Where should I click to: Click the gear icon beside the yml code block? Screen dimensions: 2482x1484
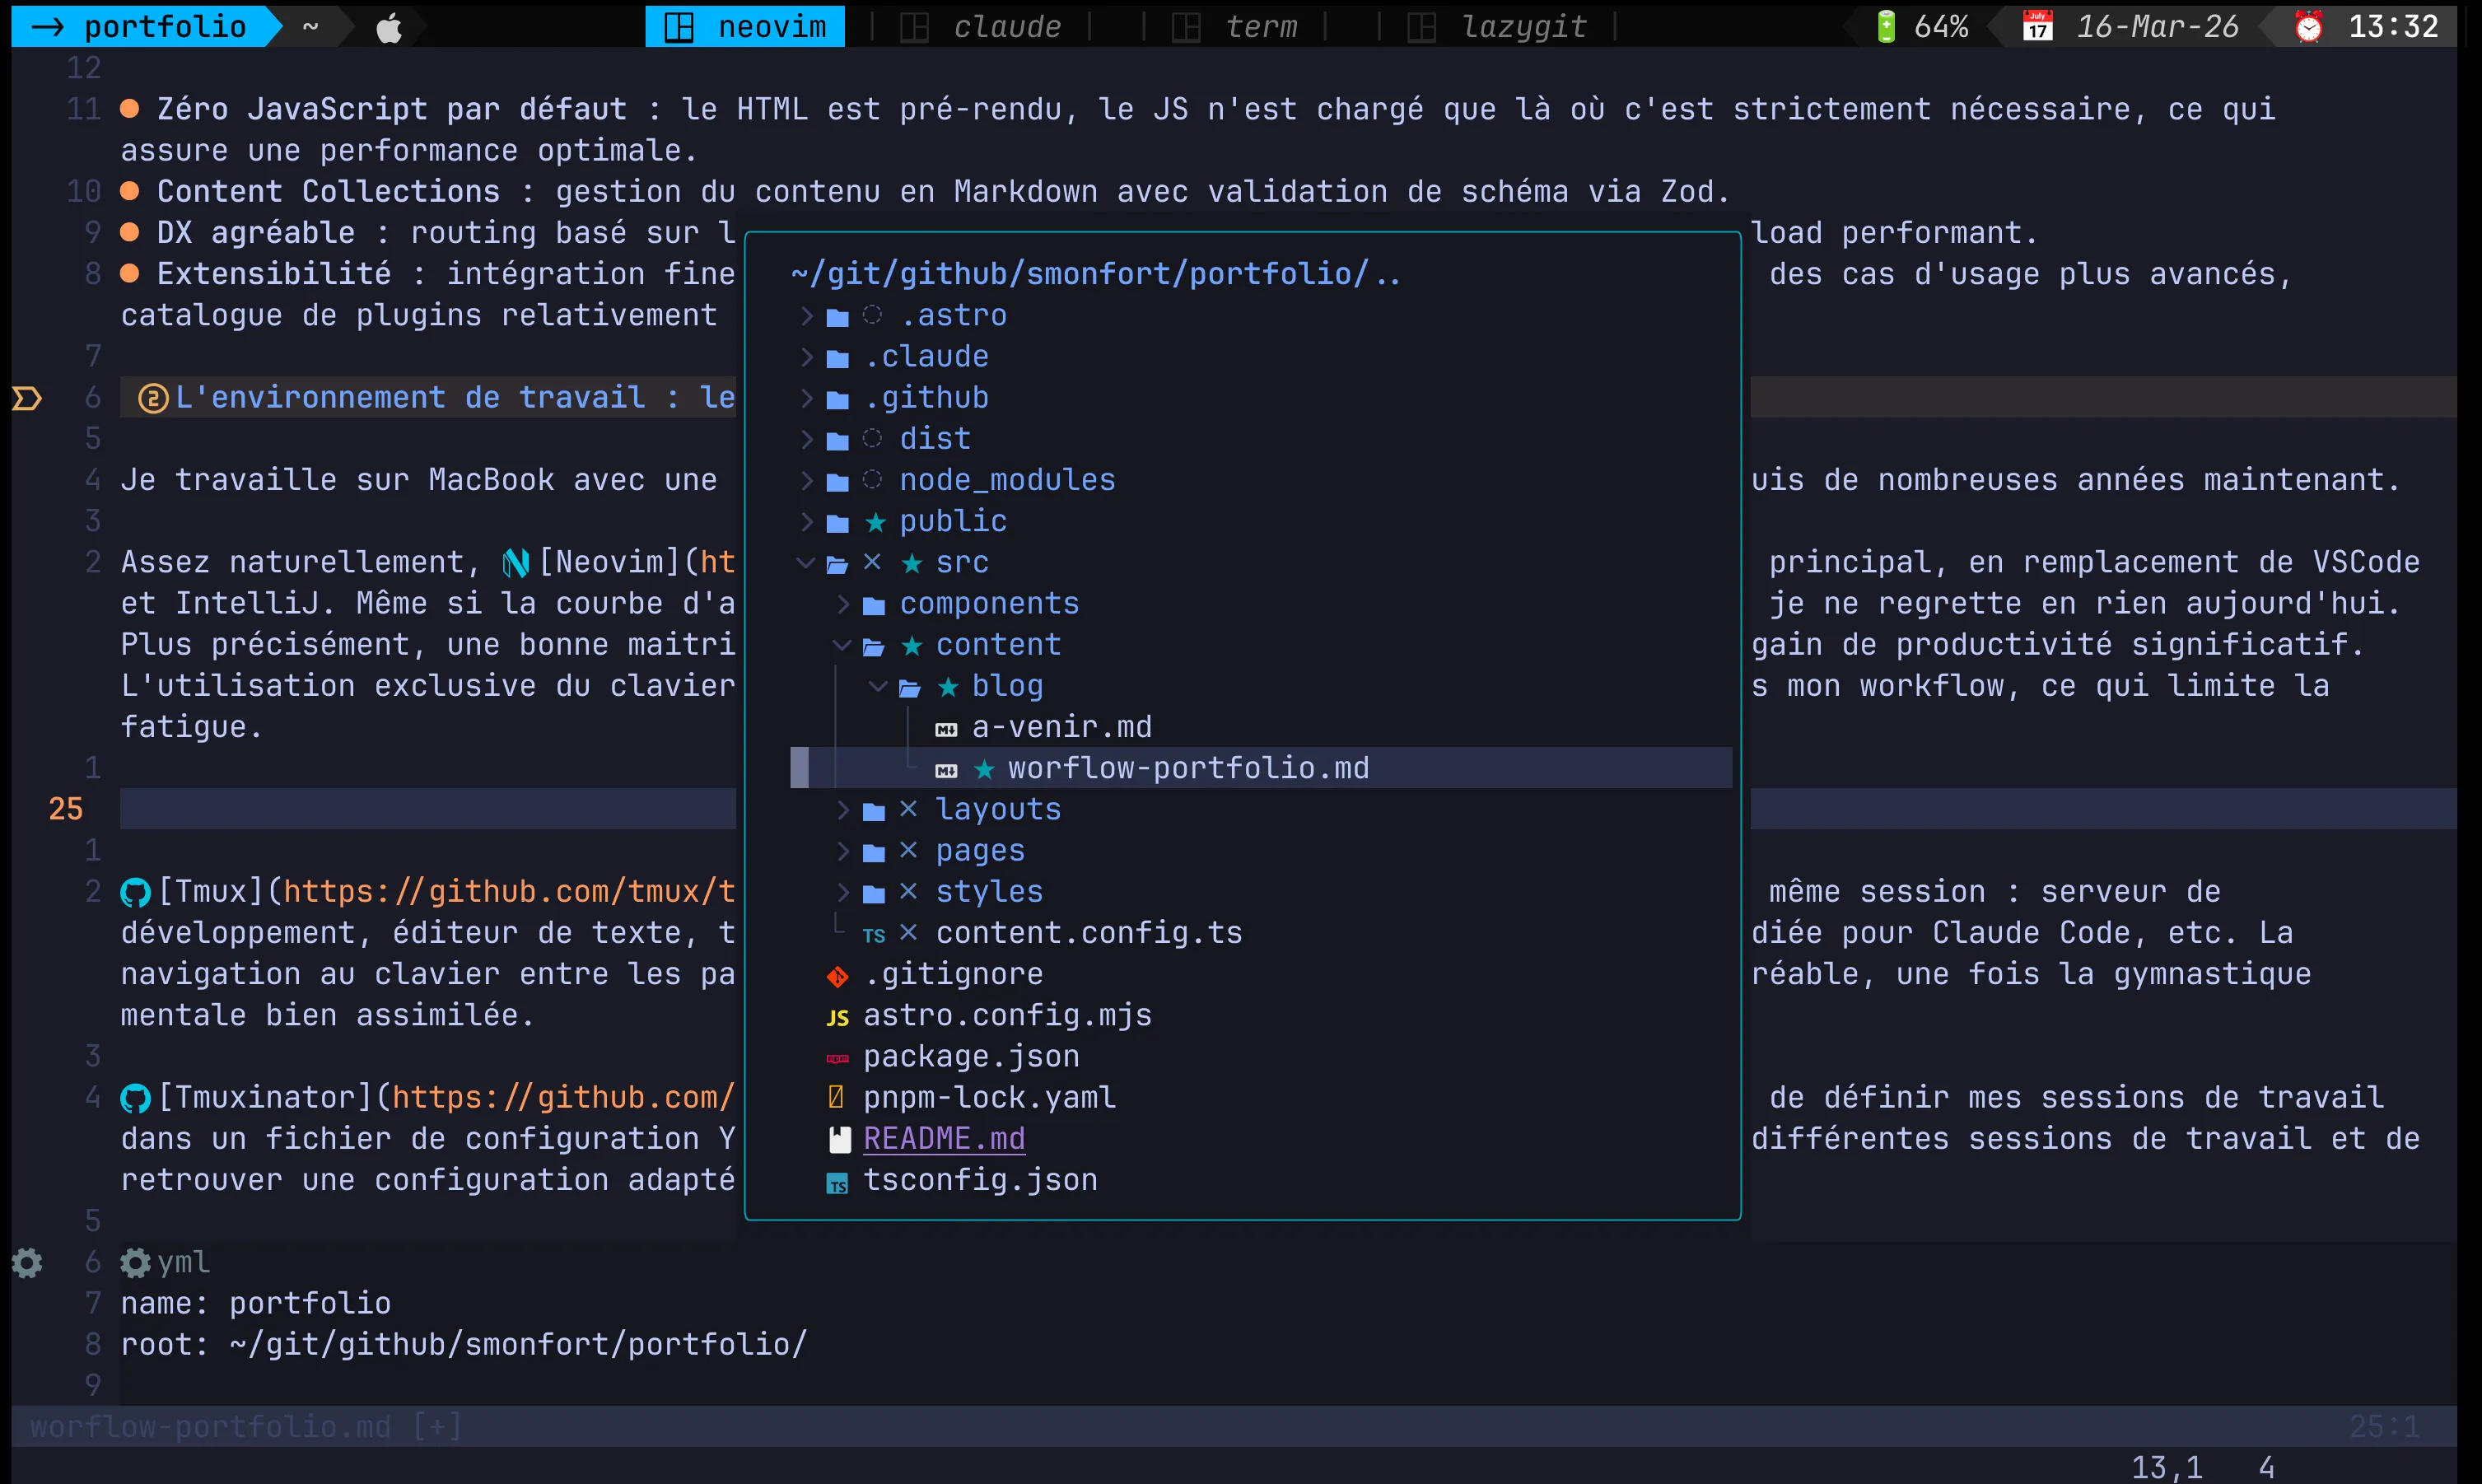coord(135,1263)
